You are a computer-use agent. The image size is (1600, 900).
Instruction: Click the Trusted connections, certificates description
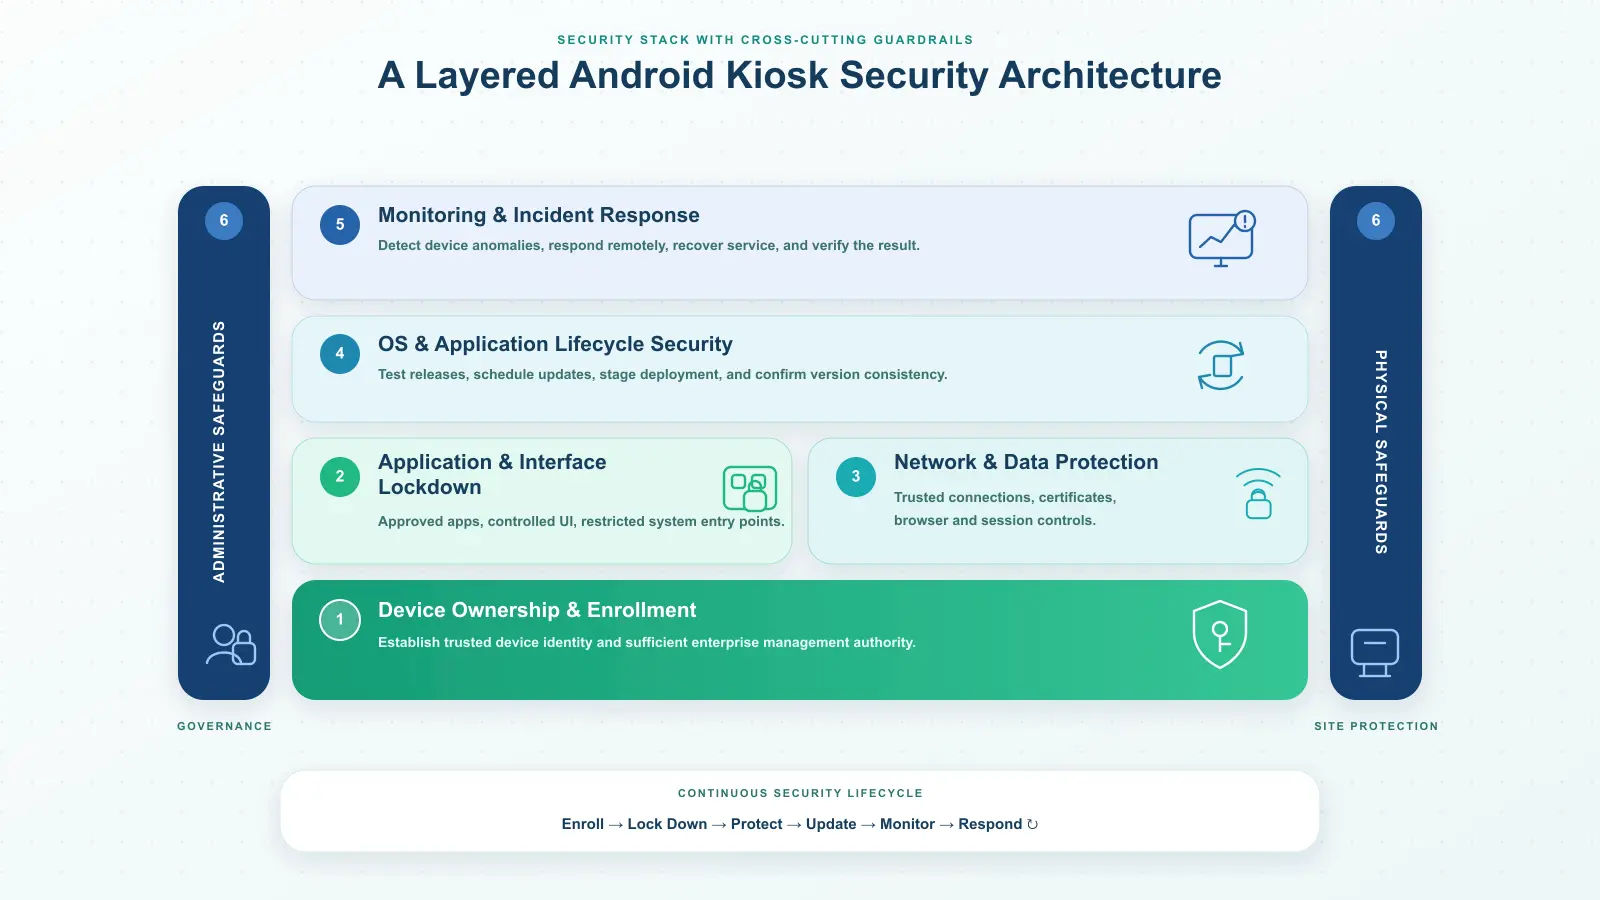1005,508
